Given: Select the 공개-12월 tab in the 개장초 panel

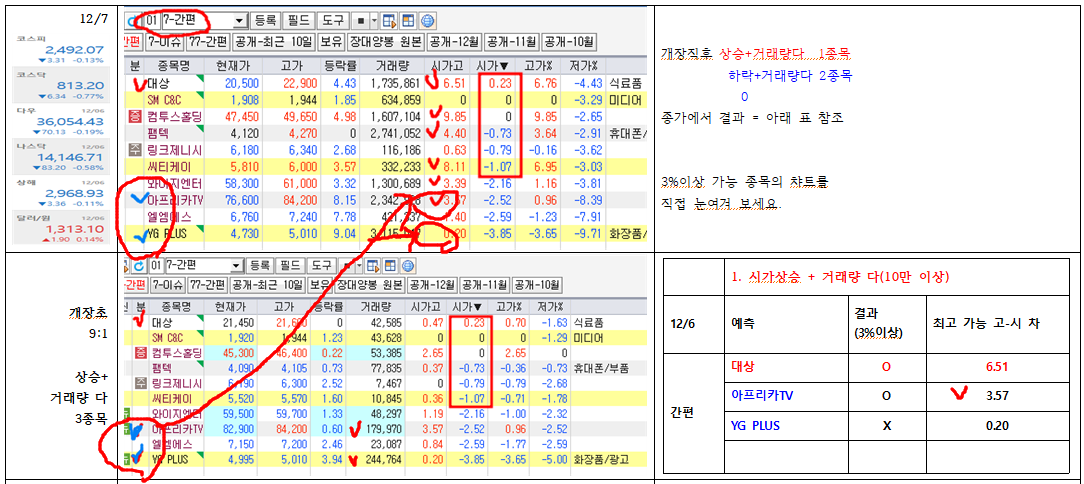Looking at the screenshot, I should [432, 285].
